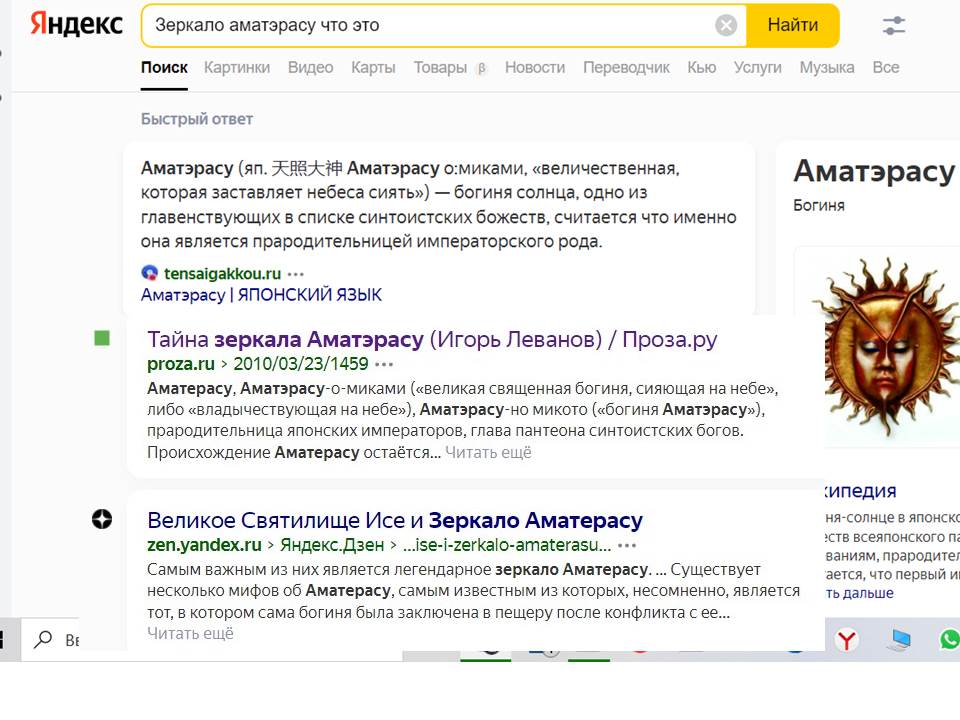Open WhatsApp from the taskbar

click(x=950, y=640)
